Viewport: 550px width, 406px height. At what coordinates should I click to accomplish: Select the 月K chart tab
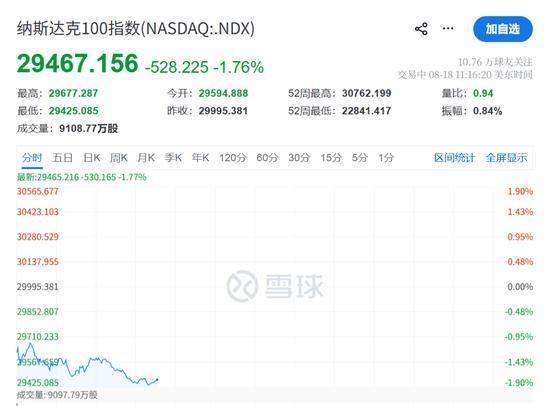[146, 158]
